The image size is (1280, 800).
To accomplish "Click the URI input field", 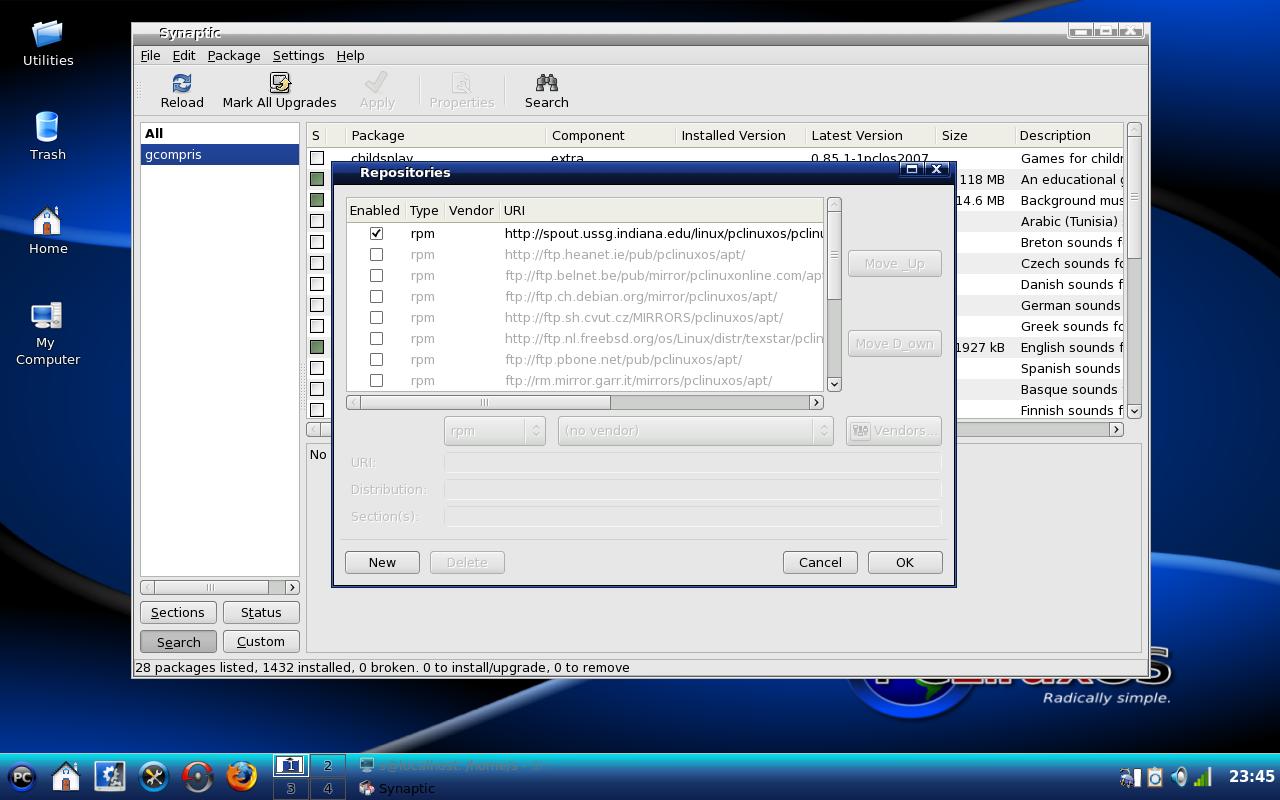I will pyautogui.click(x=692, y=462).
